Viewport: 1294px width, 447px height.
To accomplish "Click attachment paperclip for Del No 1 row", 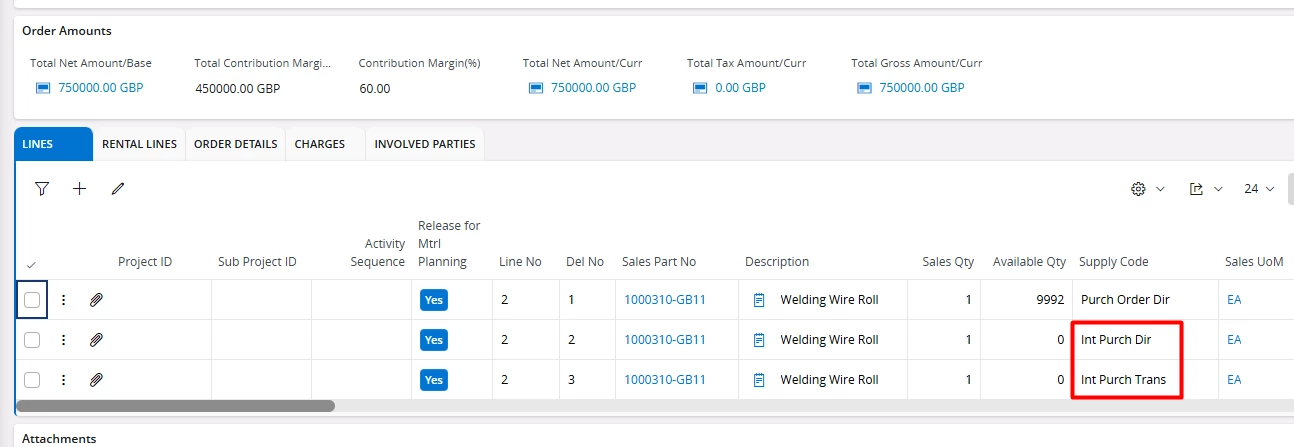I will (96, 299).
